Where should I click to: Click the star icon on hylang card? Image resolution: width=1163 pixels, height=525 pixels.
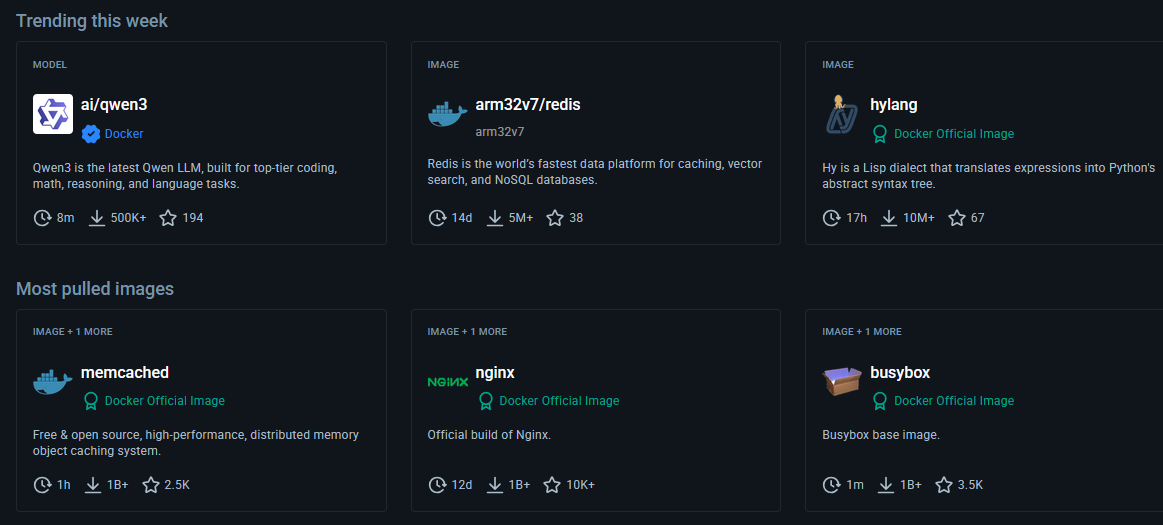coord(957,218)
